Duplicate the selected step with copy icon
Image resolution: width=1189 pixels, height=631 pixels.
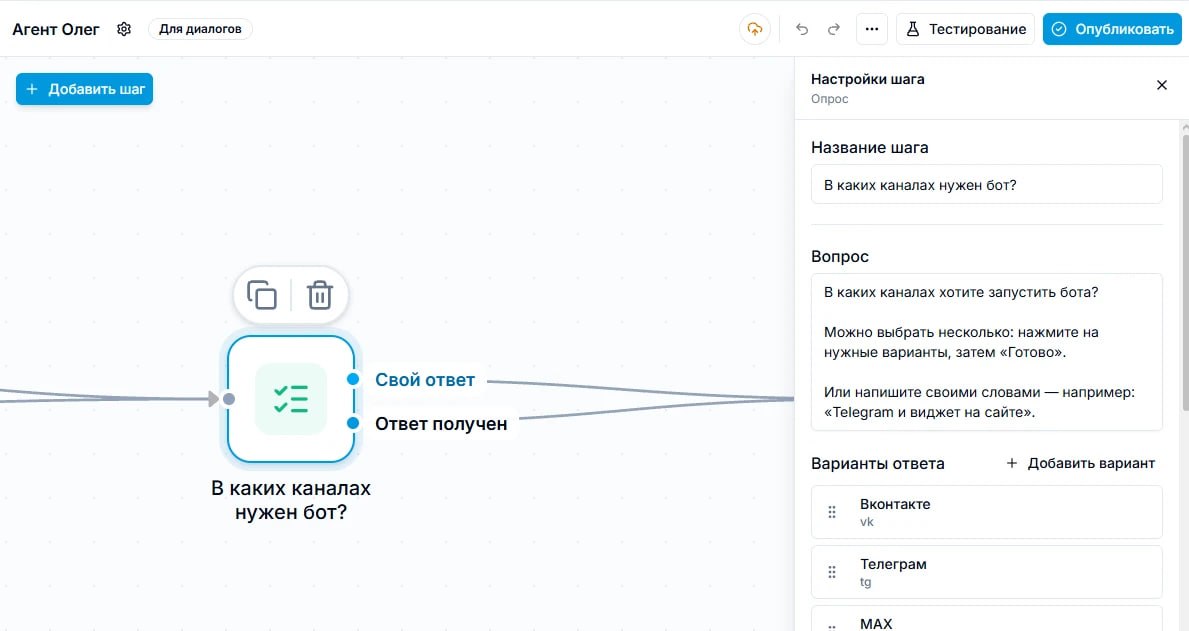262,295
